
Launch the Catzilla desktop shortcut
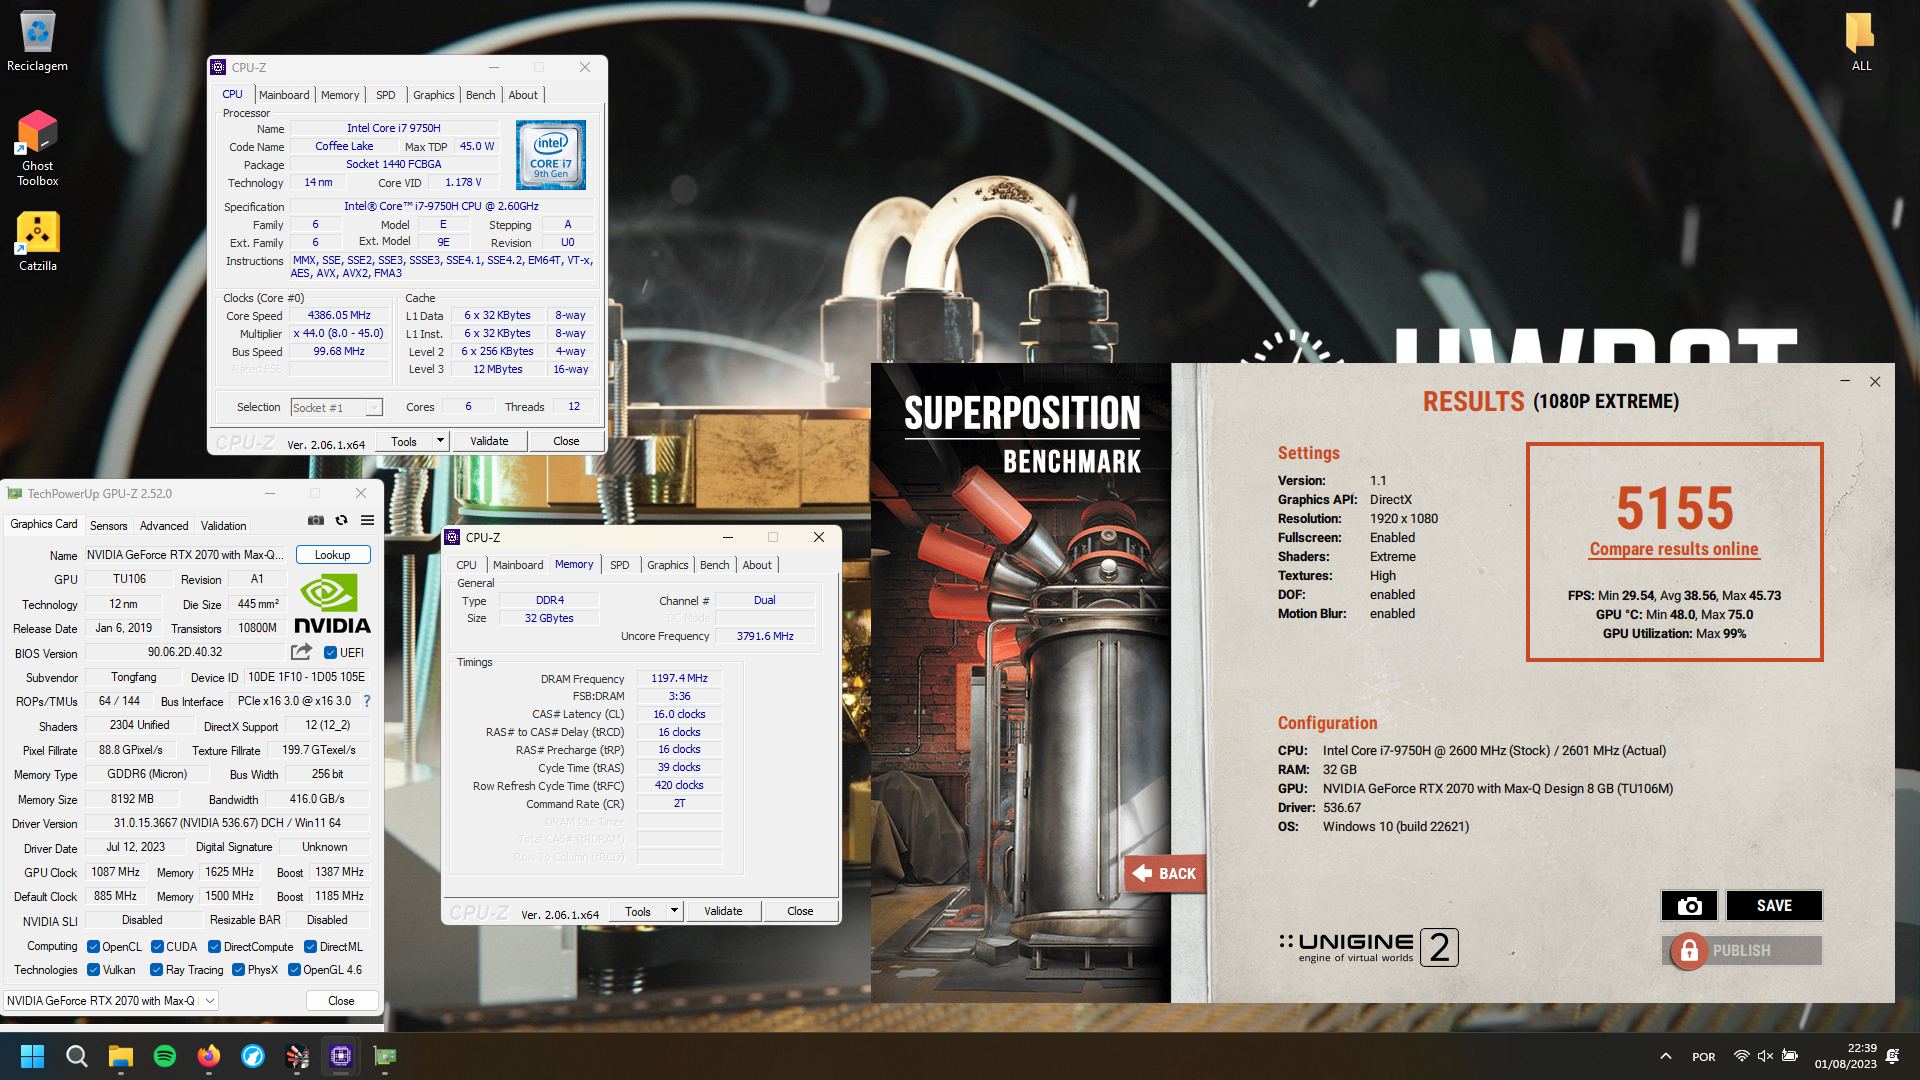point(38,241)
